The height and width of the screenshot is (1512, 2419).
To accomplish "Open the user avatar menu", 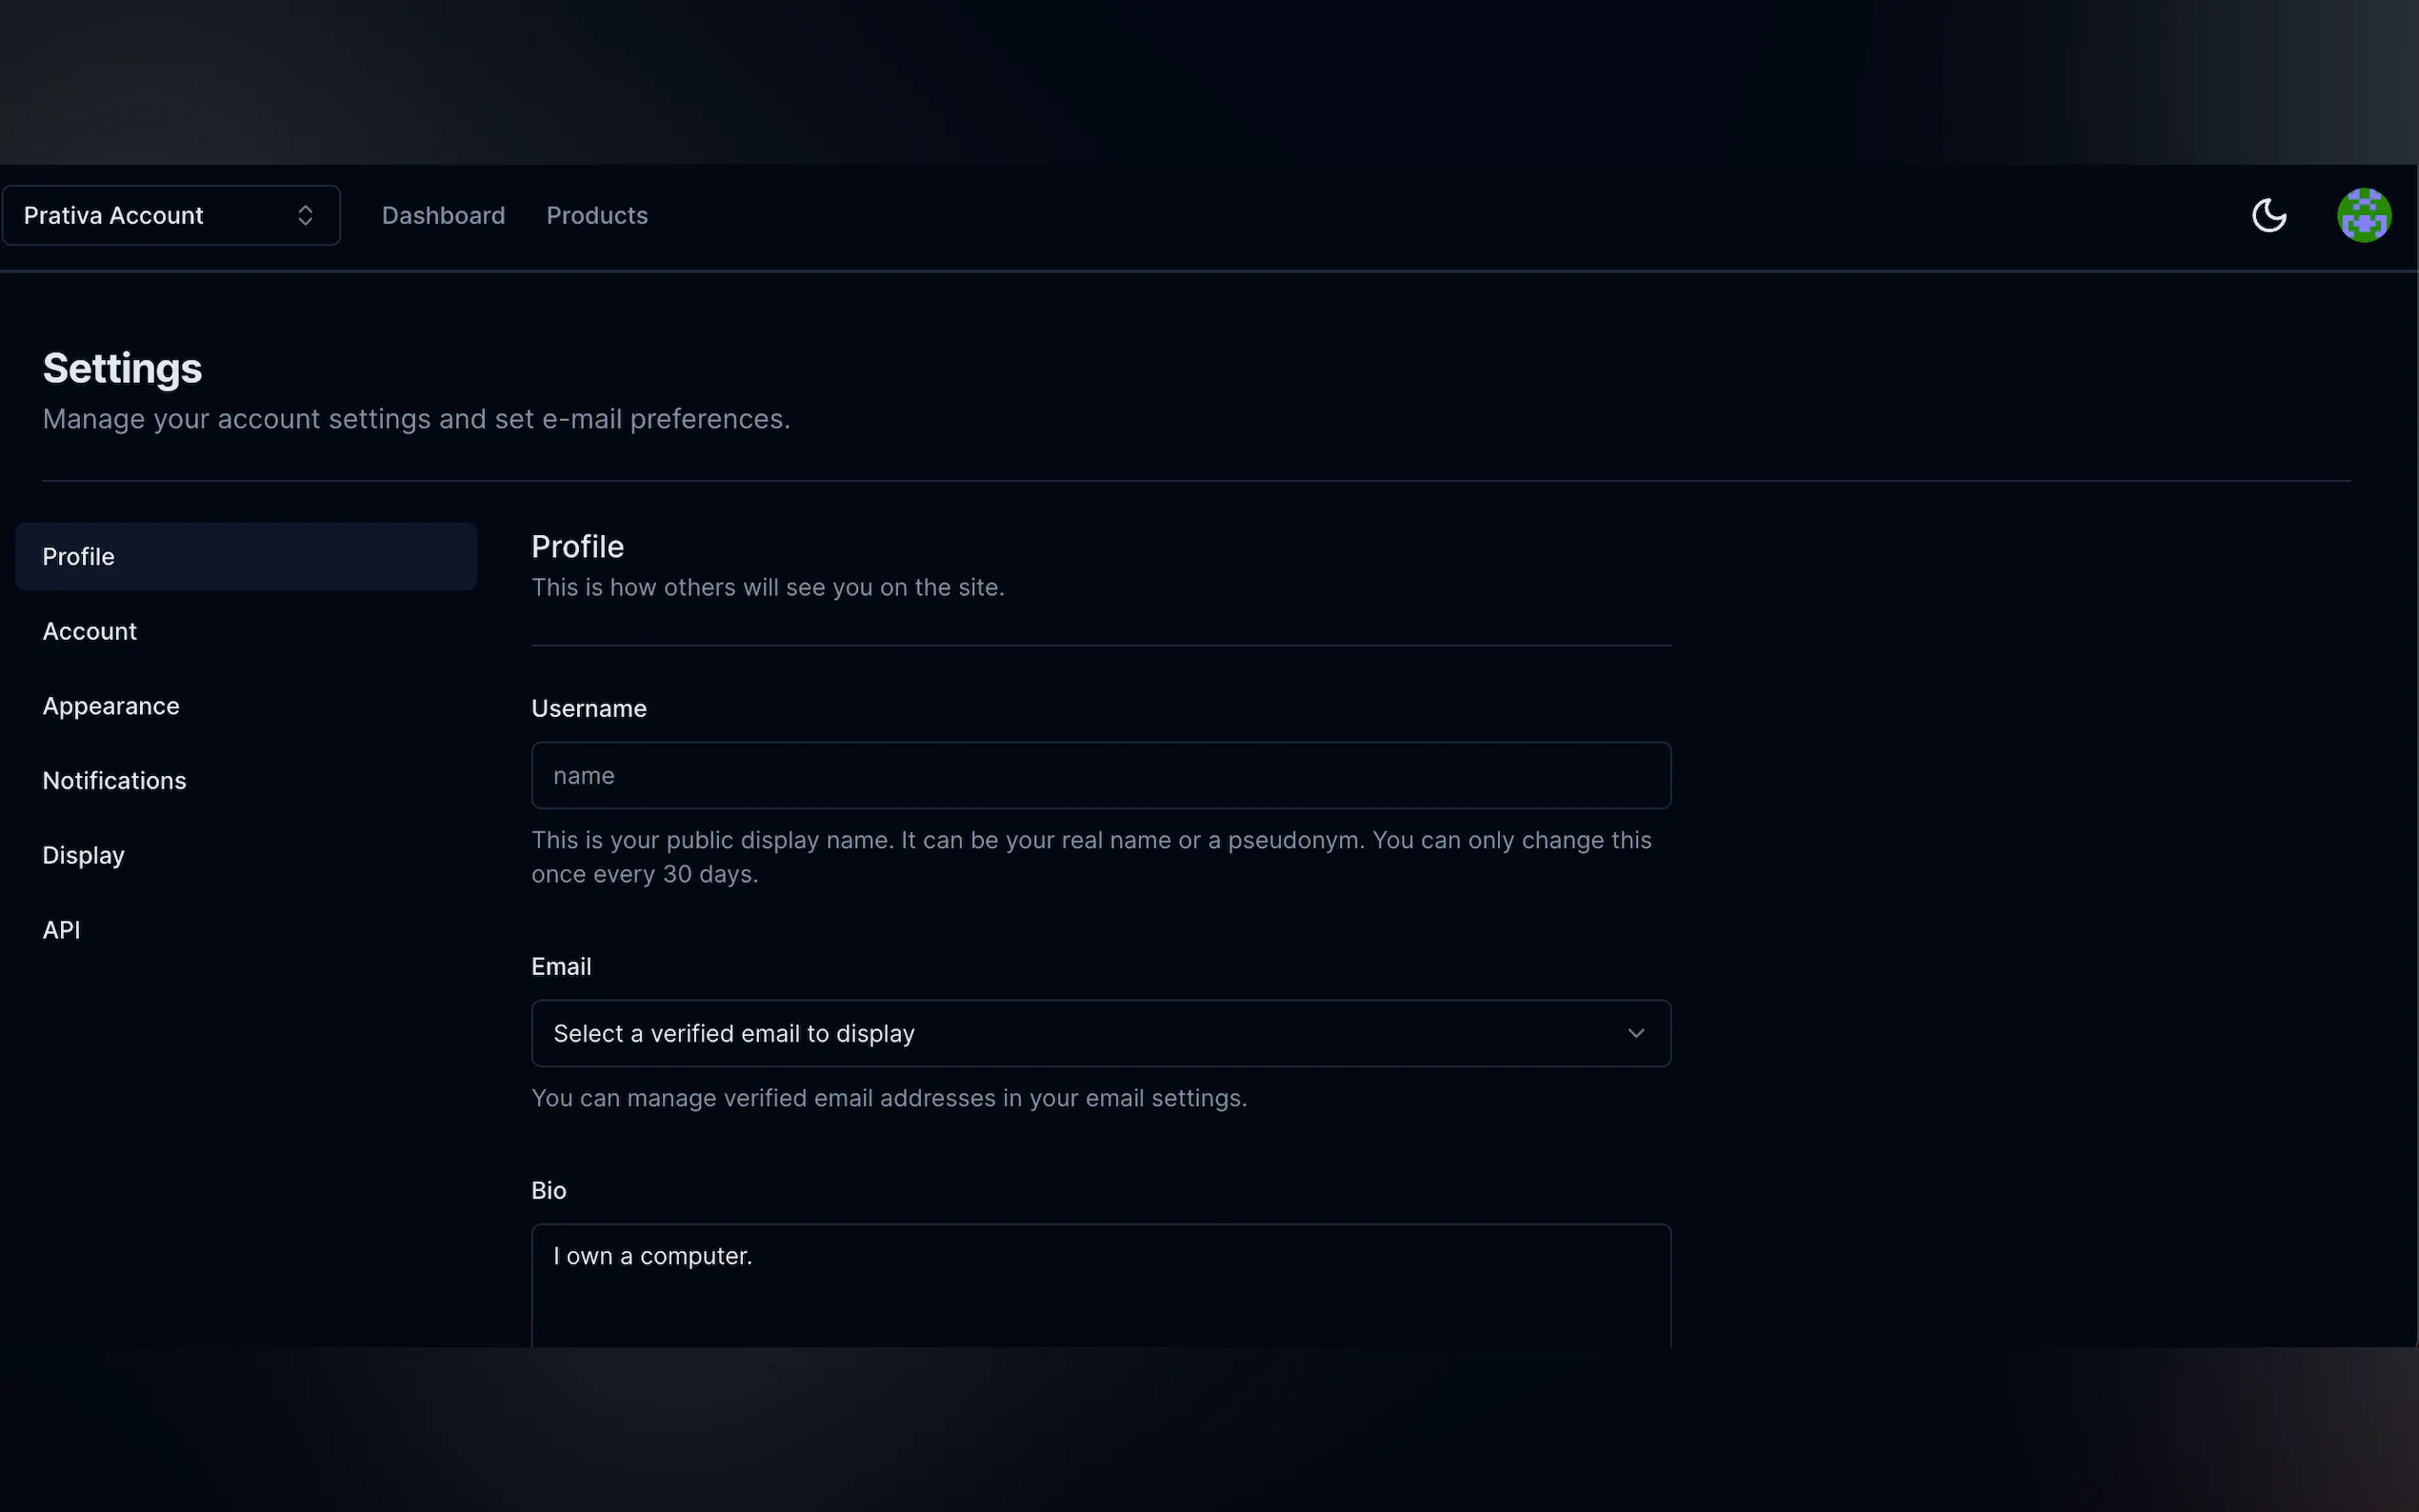I will [2363, 215].
